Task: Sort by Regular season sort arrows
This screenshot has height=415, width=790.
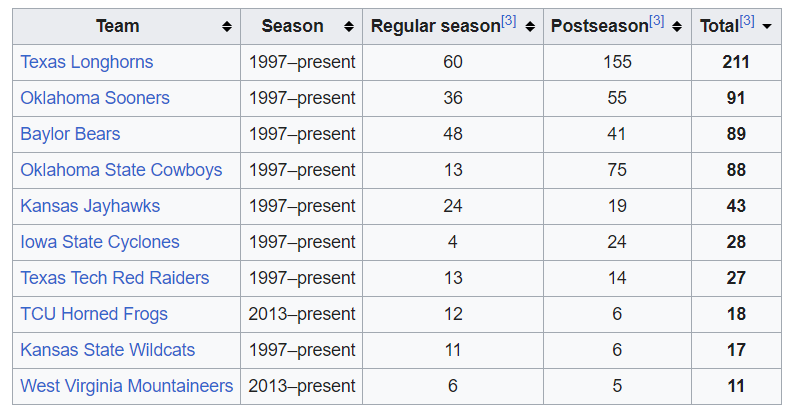Action: (x=529, y=27)
